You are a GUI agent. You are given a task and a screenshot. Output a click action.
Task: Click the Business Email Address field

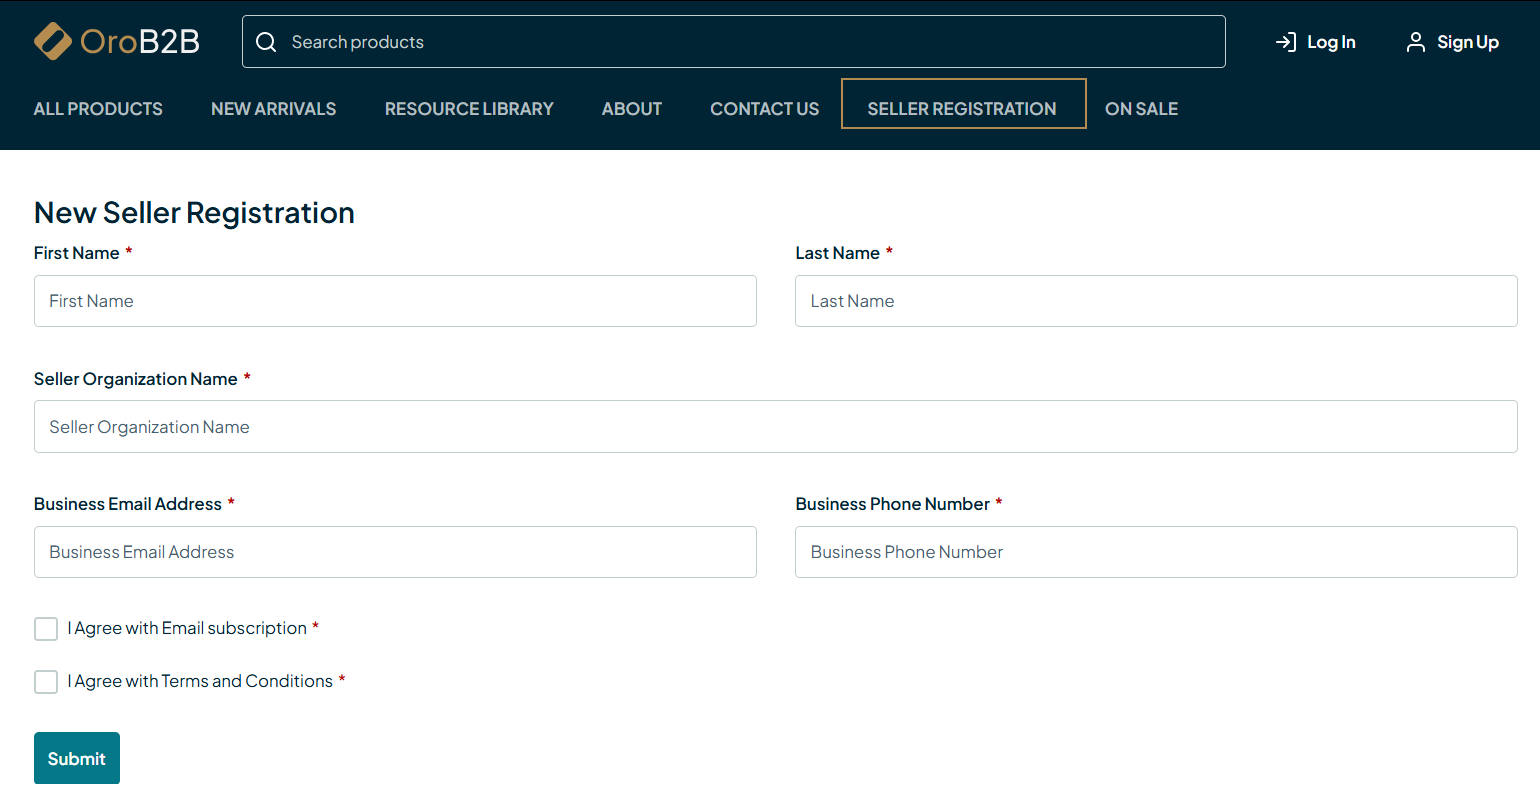tap(395, 552)
